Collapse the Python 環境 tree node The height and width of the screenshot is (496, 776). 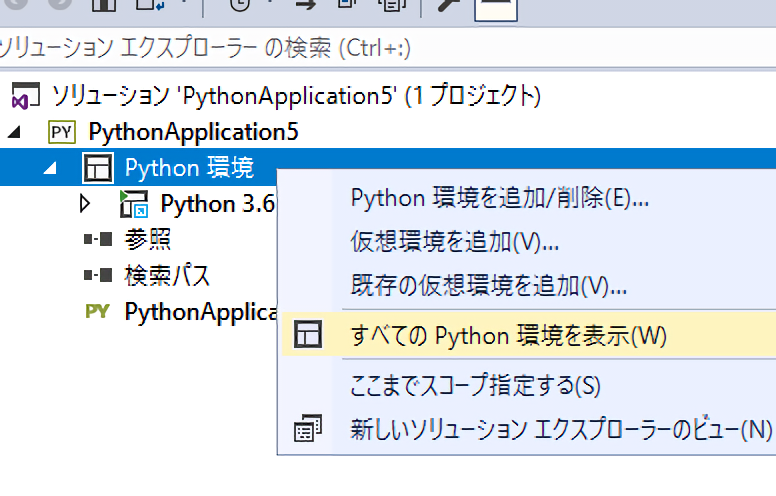pyautogui.click(x=50, y=169)
